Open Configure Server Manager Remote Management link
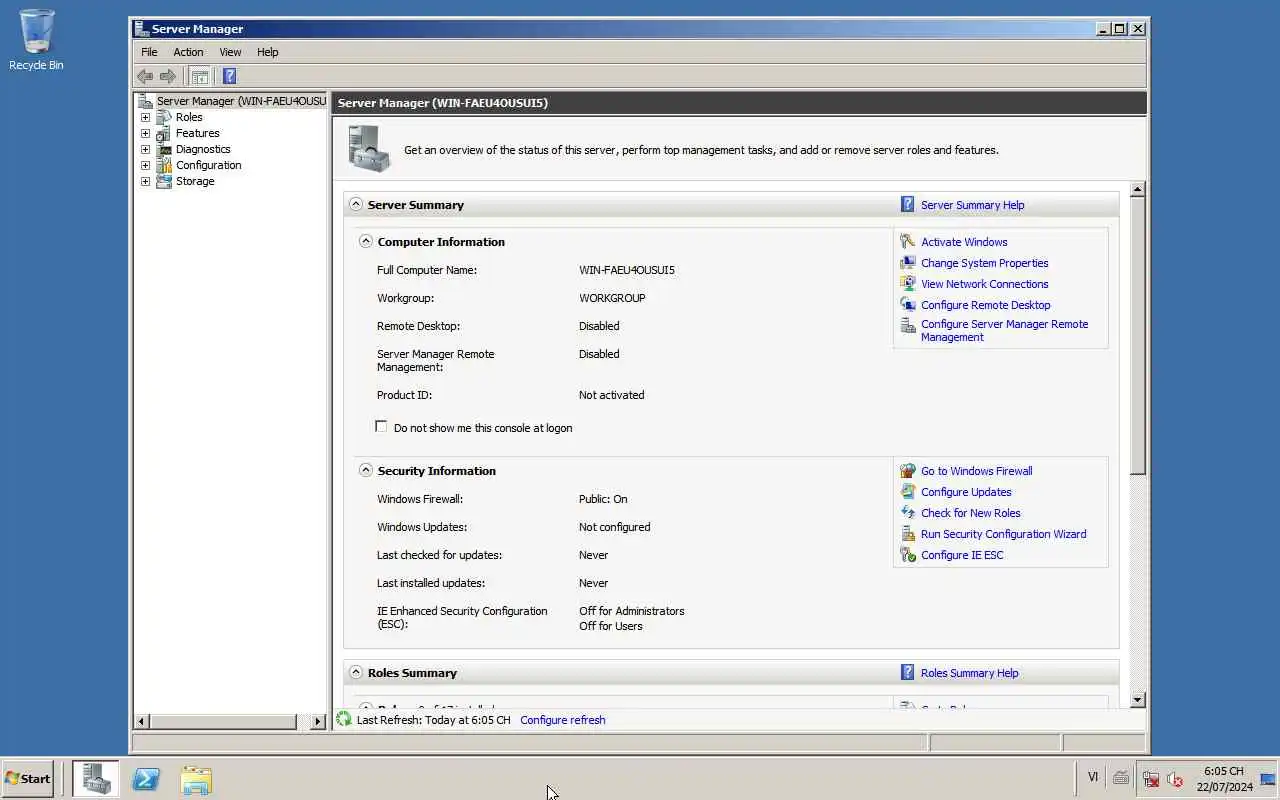Image resolution: width=1280 pixels, height=800 pixels. pyautogui.click(x=1004, y=331)
